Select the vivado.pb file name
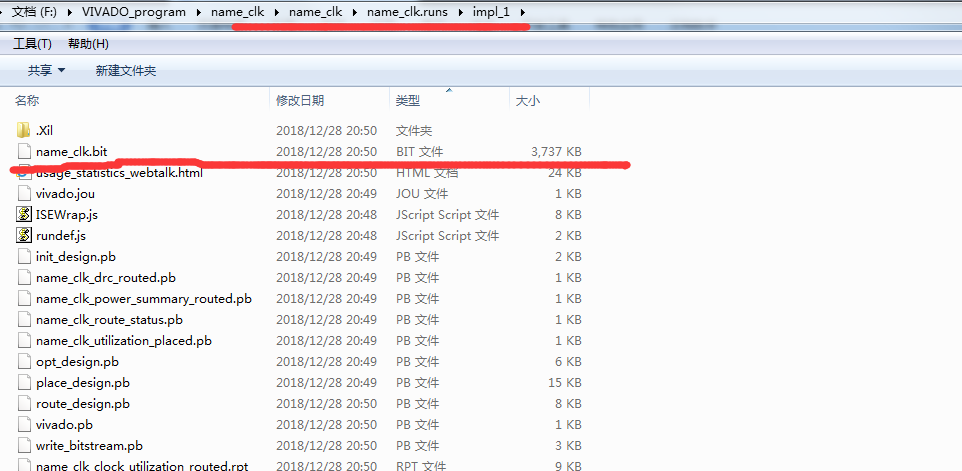This screenshot has height=471, width=962. [64, 424]
